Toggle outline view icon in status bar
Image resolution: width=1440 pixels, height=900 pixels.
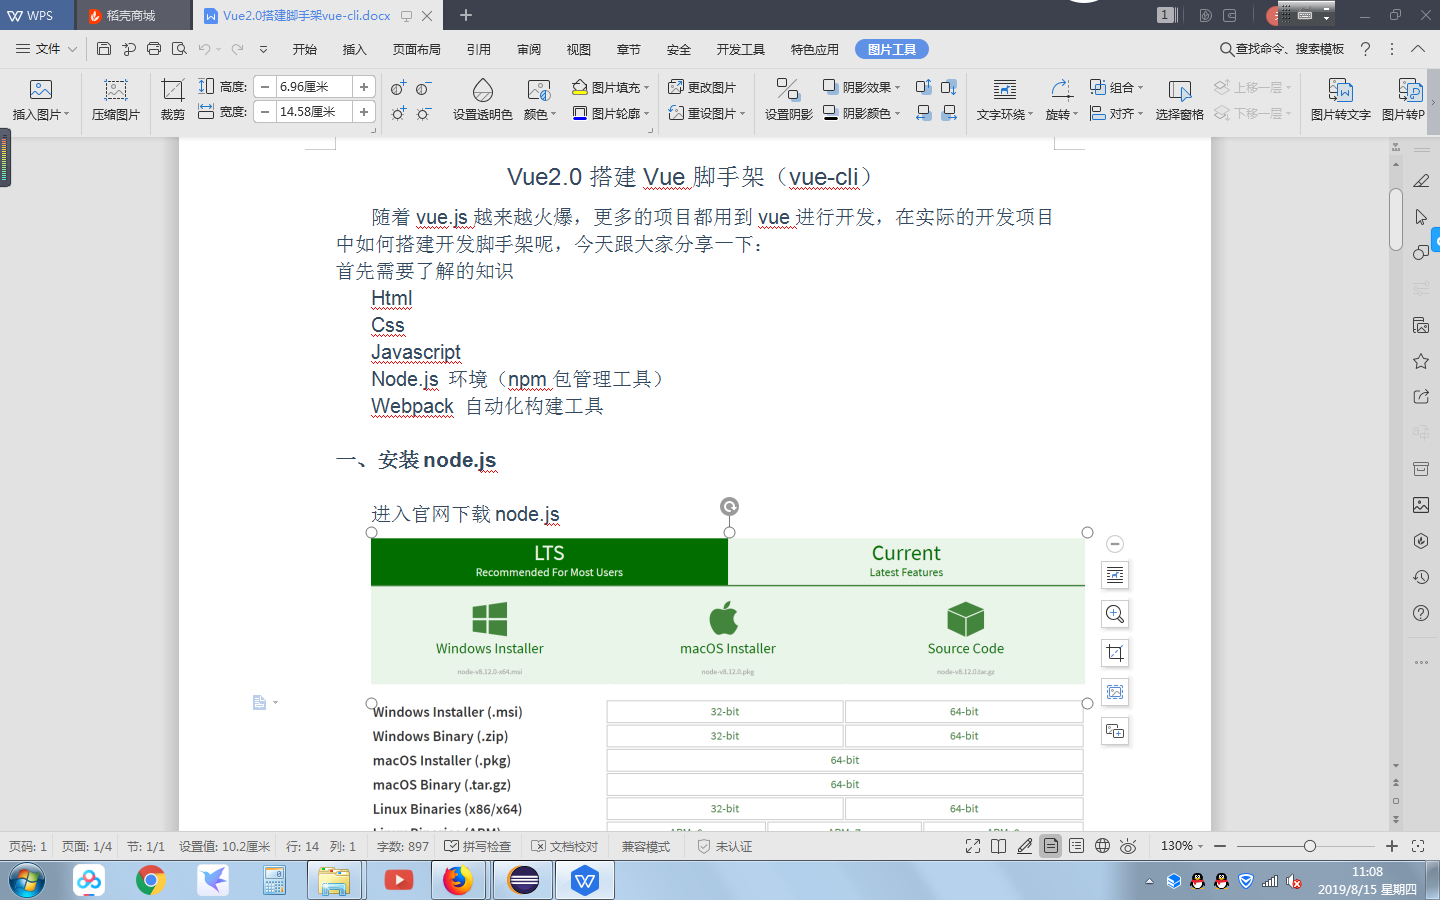coord(1076,846)
